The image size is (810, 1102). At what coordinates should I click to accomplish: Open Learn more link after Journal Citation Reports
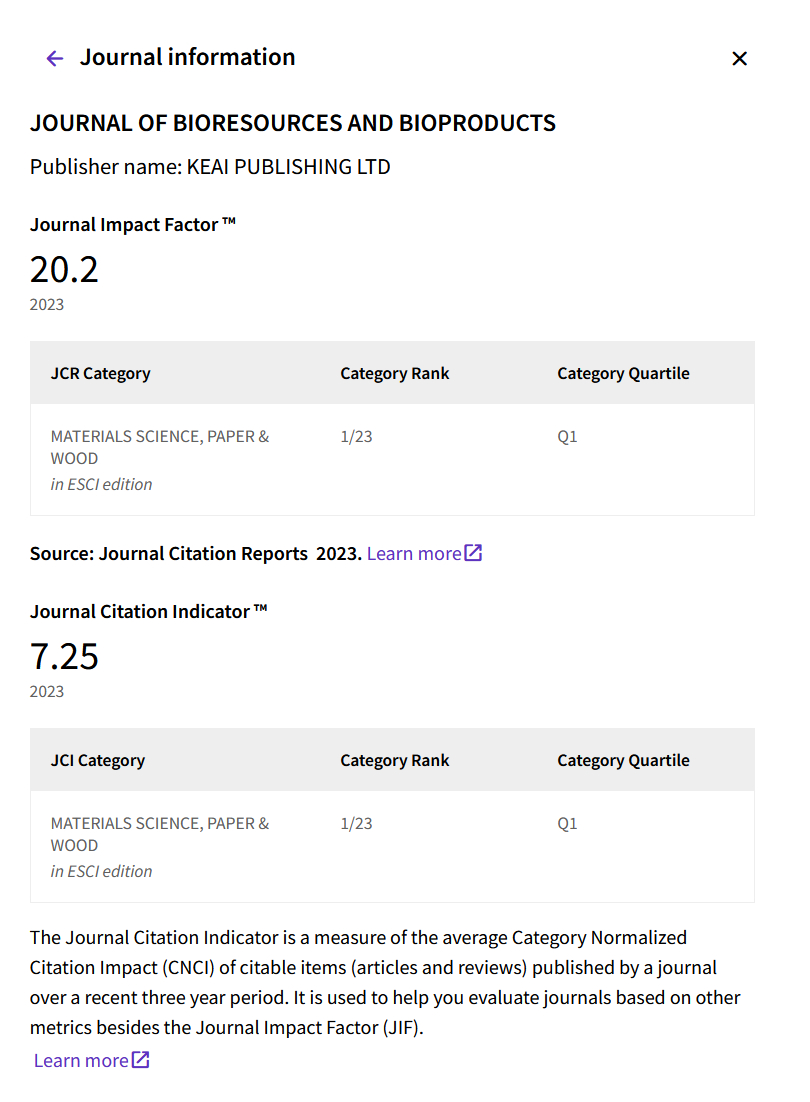tap(414, 554)
